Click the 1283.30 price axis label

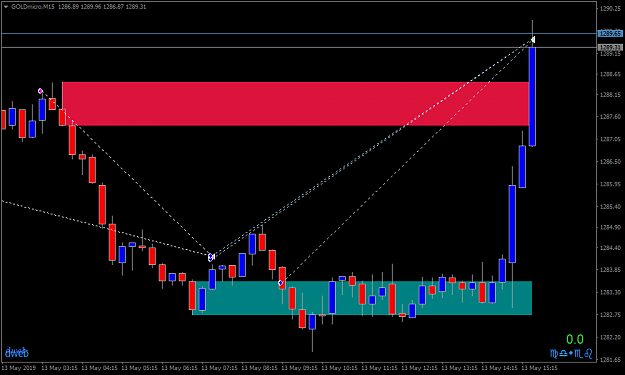pos(610,292)
